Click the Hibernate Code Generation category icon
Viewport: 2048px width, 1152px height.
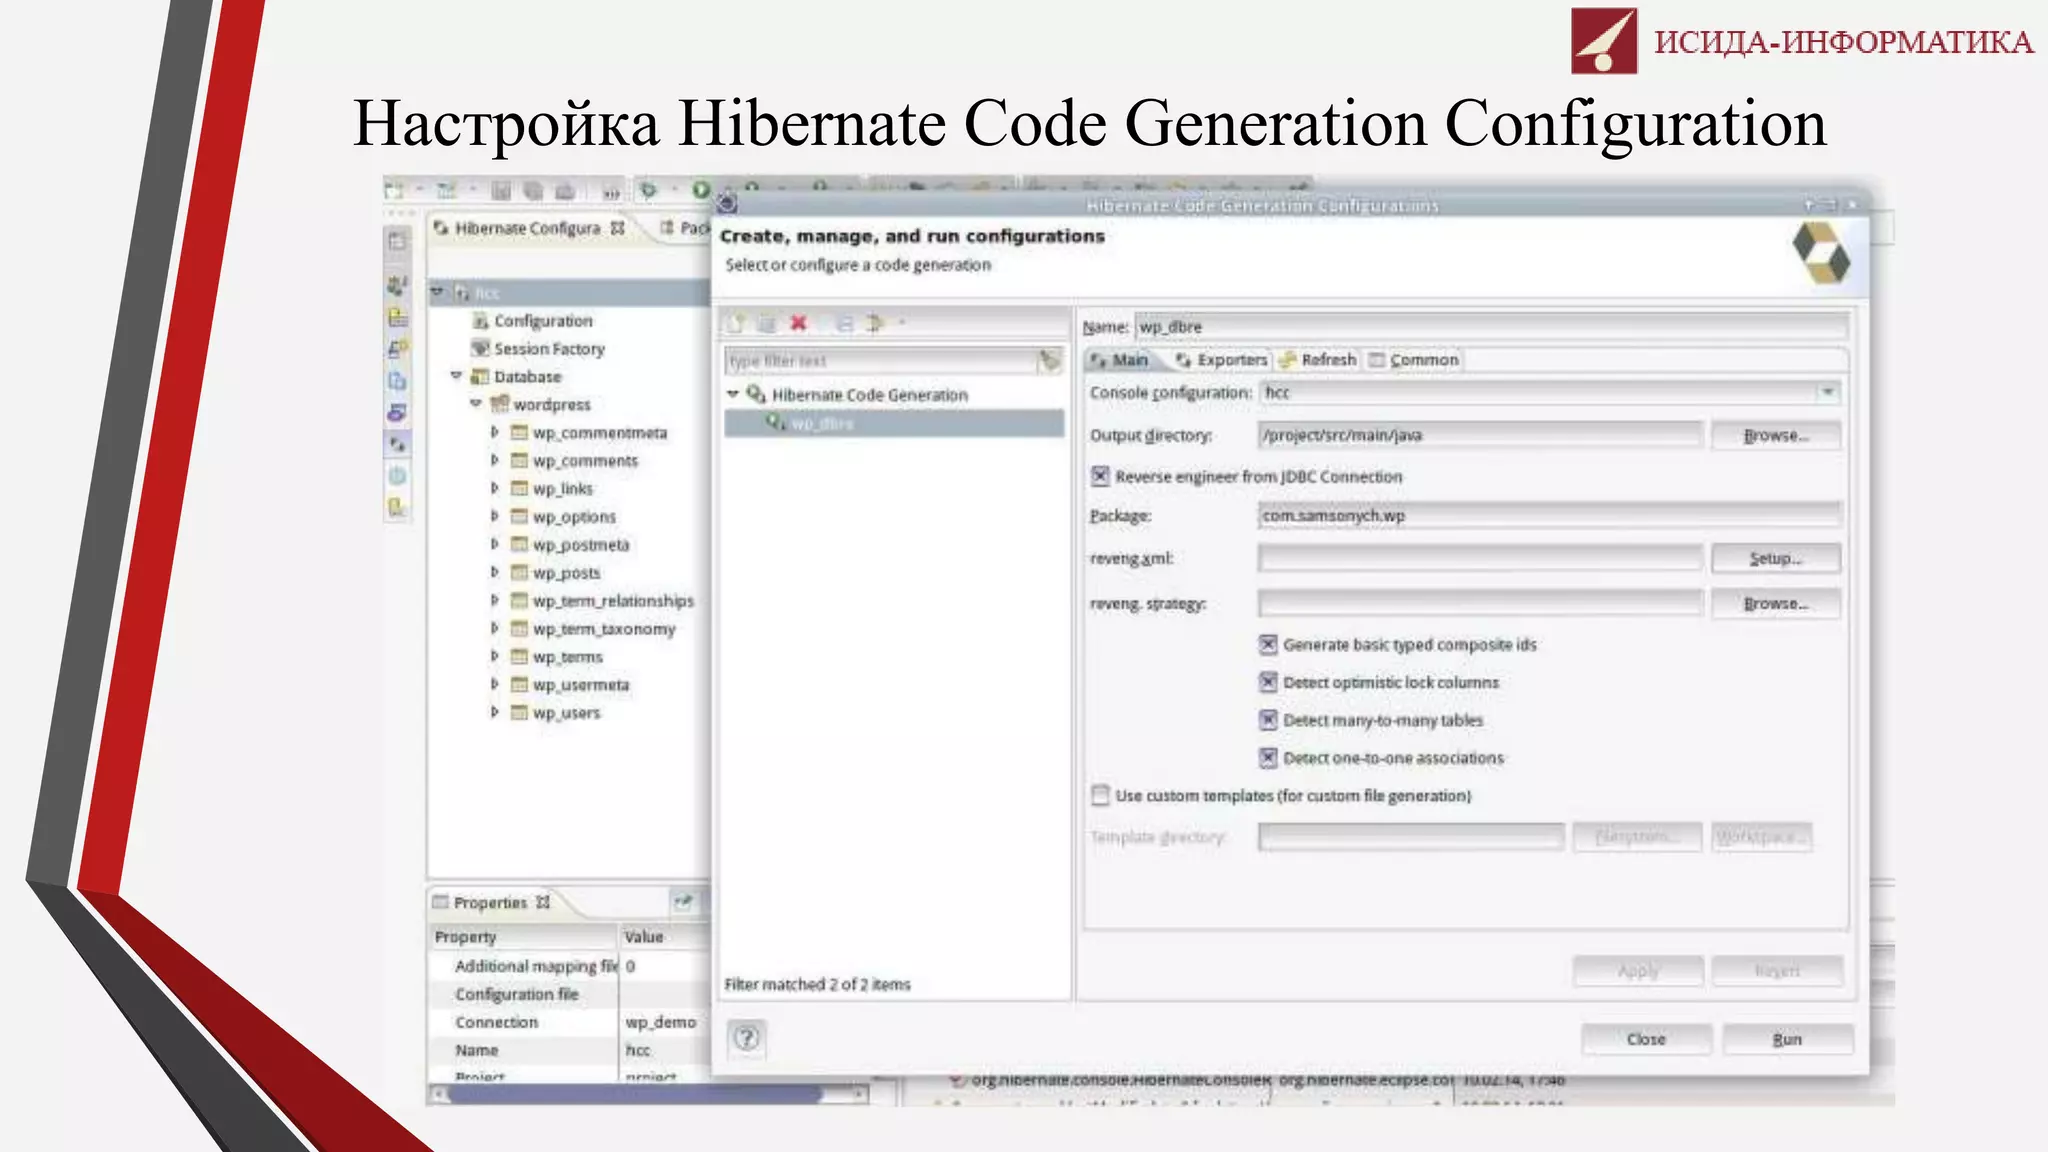[756, 395]
